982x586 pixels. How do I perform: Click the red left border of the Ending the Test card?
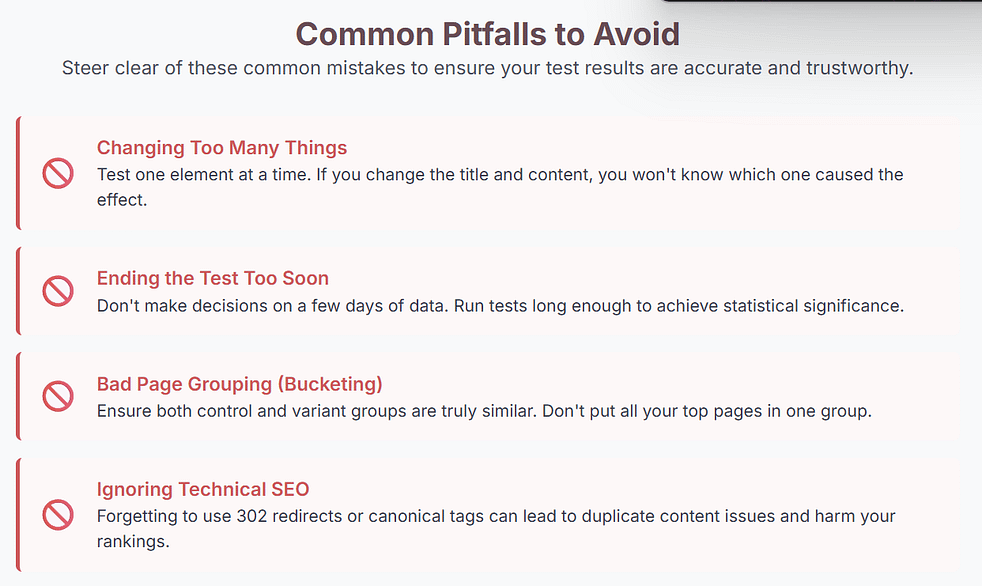click(x=18, y=291)
